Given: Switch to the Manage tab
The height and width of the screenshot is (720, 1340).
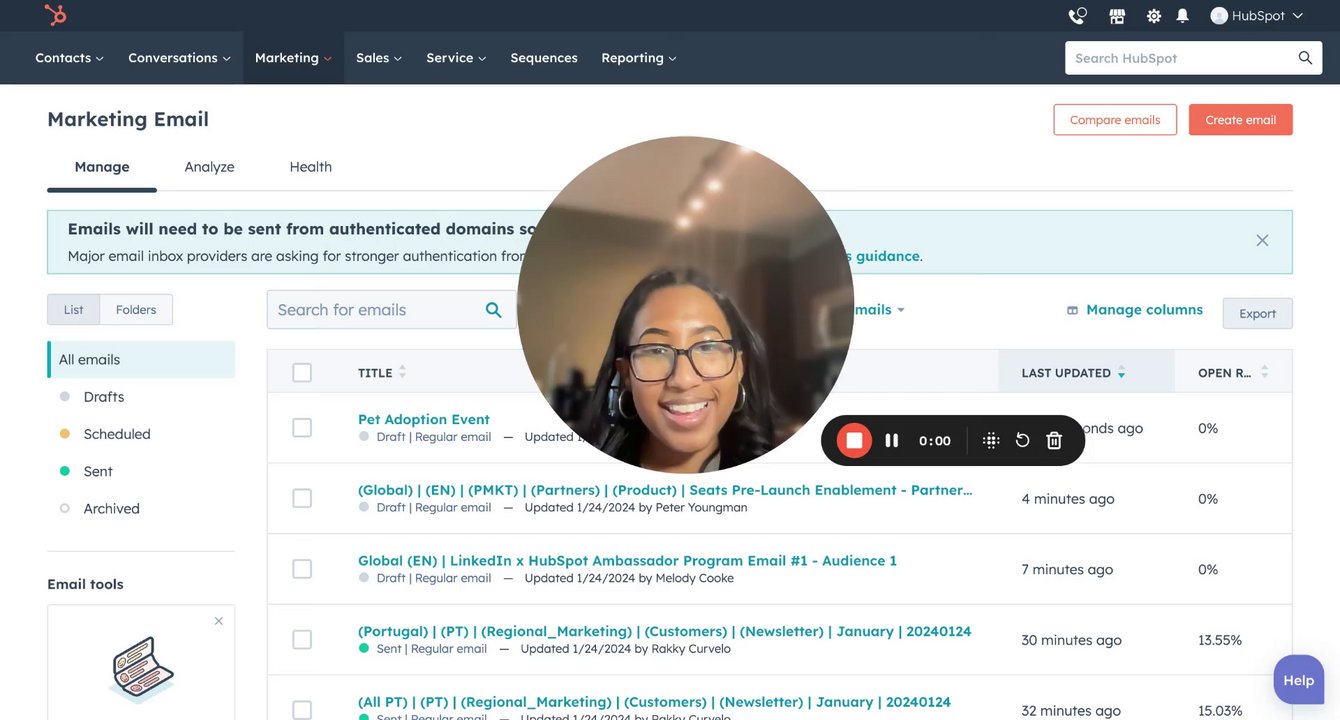Looking at the screenshot, I should [x=102, y=167].
